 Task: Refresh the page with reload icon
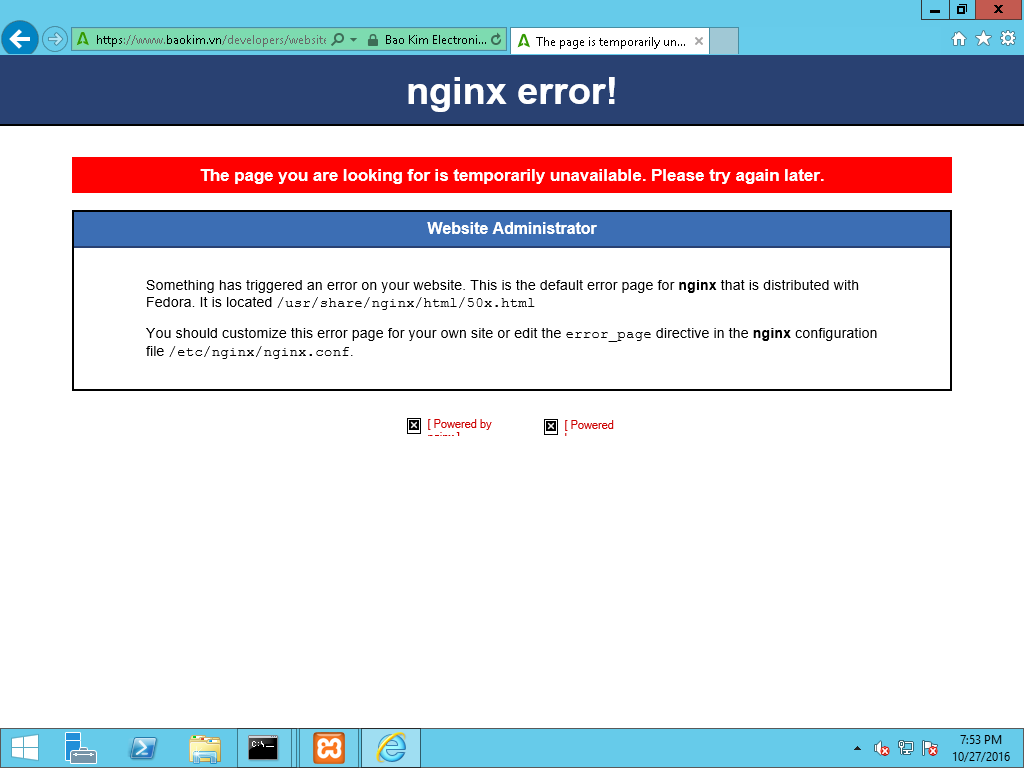[x=496, y=40]
